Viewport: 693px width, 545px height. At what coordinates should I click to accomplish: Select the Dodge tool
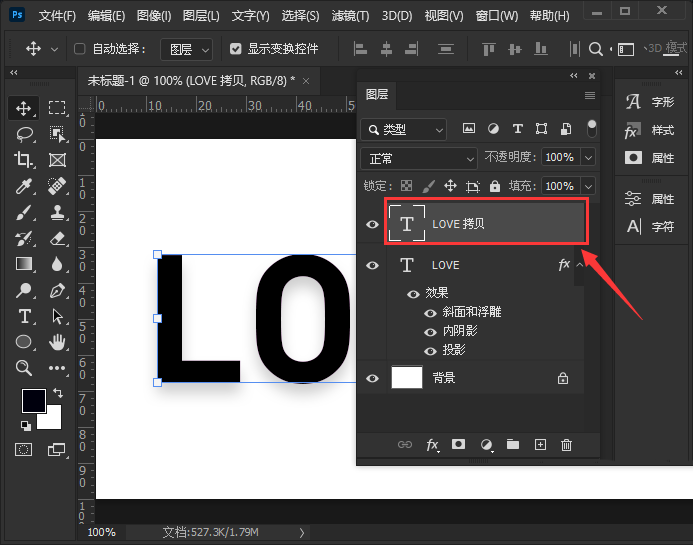(23, 290)
